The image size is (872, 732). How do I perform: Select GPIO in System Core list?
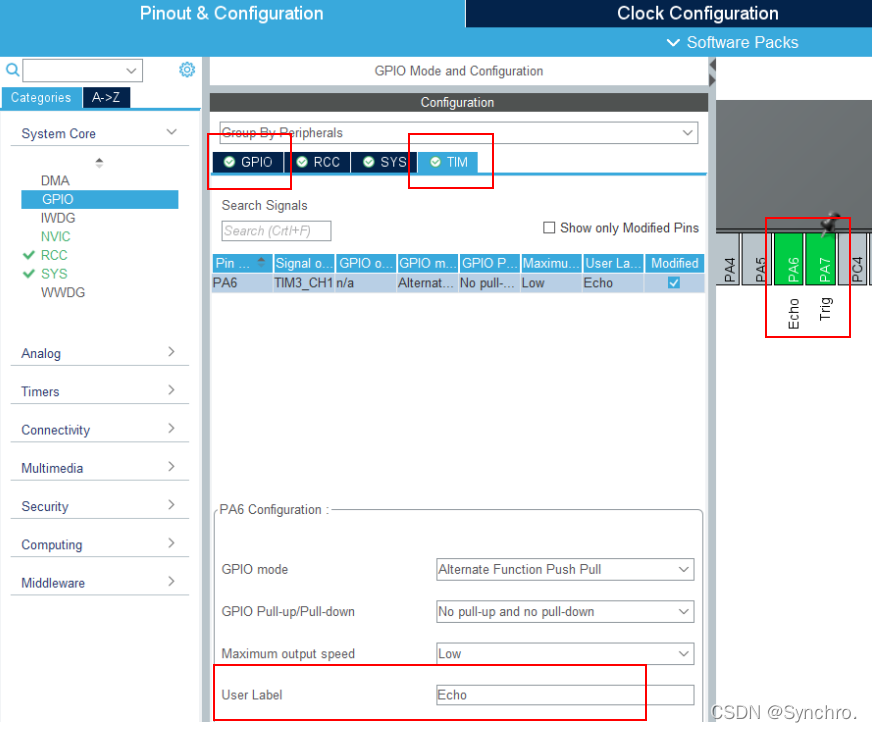click(100, 199)
